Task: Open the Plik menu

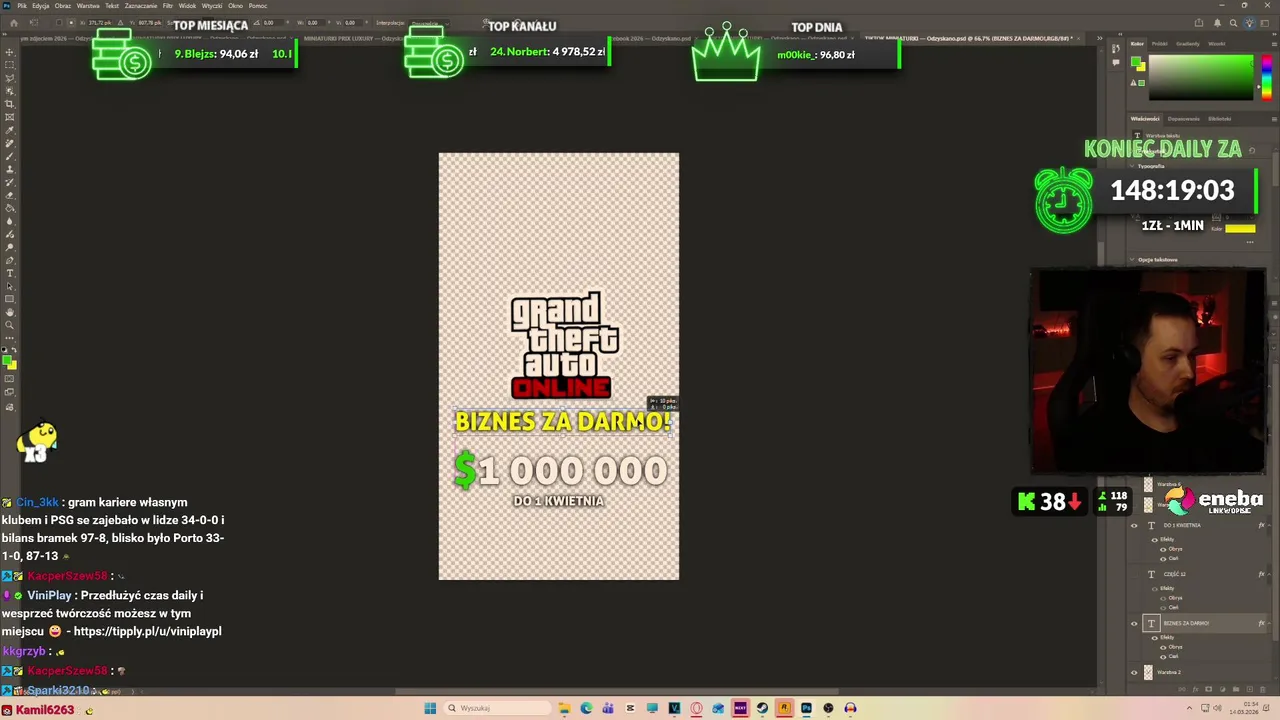Action: pyautogui.click(x=22, y=6)
